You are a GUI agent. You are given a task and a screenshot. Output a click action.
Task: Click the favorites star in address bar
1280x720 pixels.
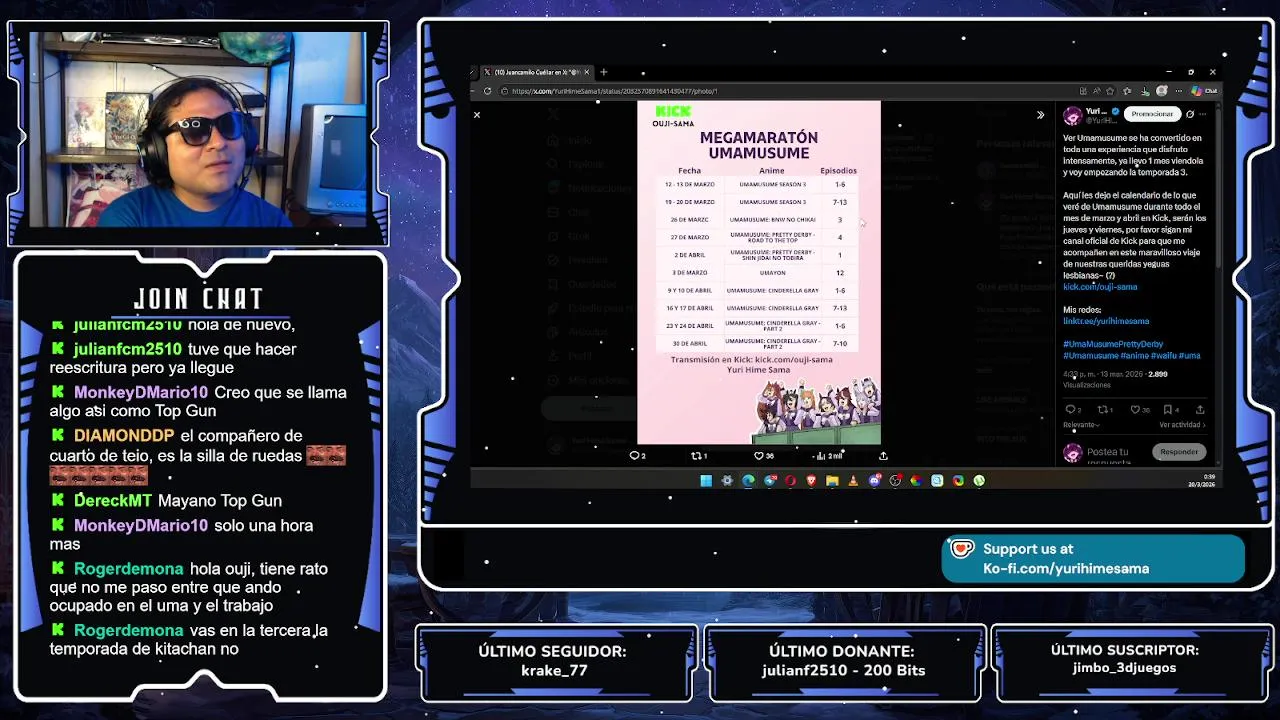tap(1110, 91)
